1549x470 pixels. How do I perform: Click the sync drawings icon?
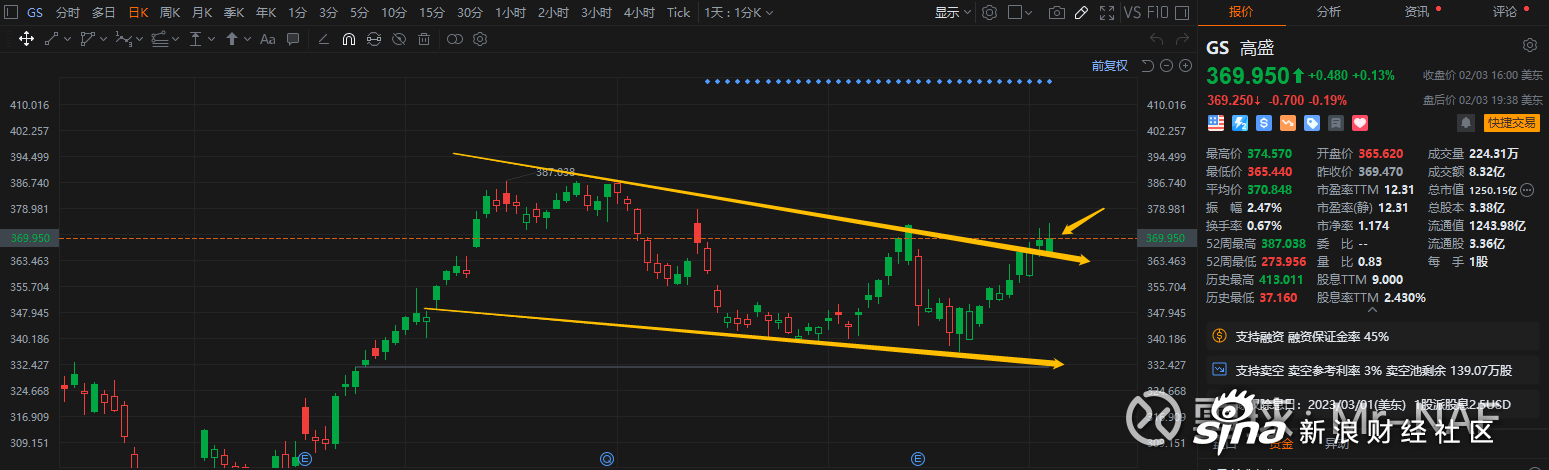click(374, 39)
